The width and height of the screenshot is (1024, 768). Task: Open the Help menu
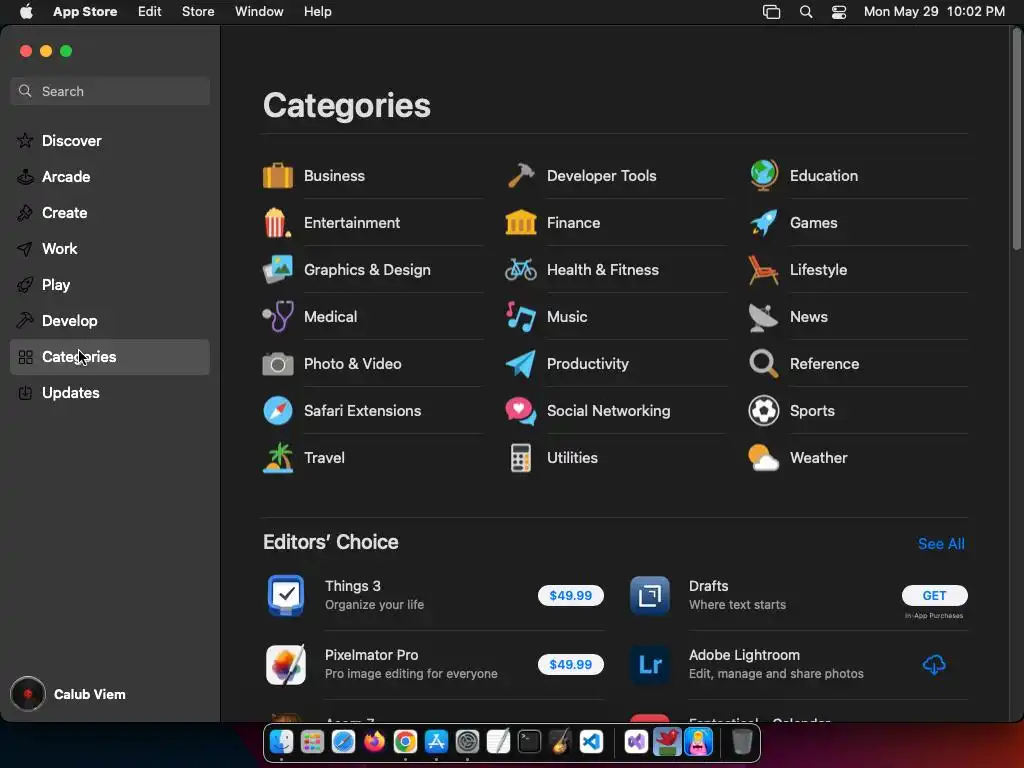coord(317,11)
